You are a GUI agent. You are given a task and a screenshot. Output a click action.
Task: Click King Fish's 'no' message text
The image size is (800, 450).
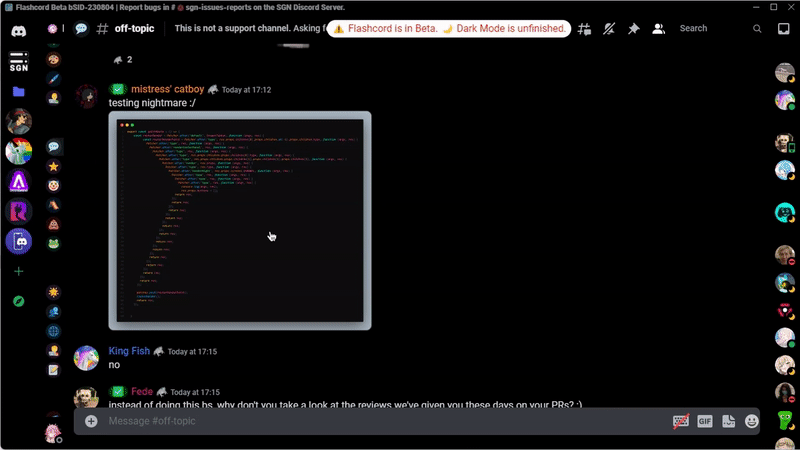[114, 365]
